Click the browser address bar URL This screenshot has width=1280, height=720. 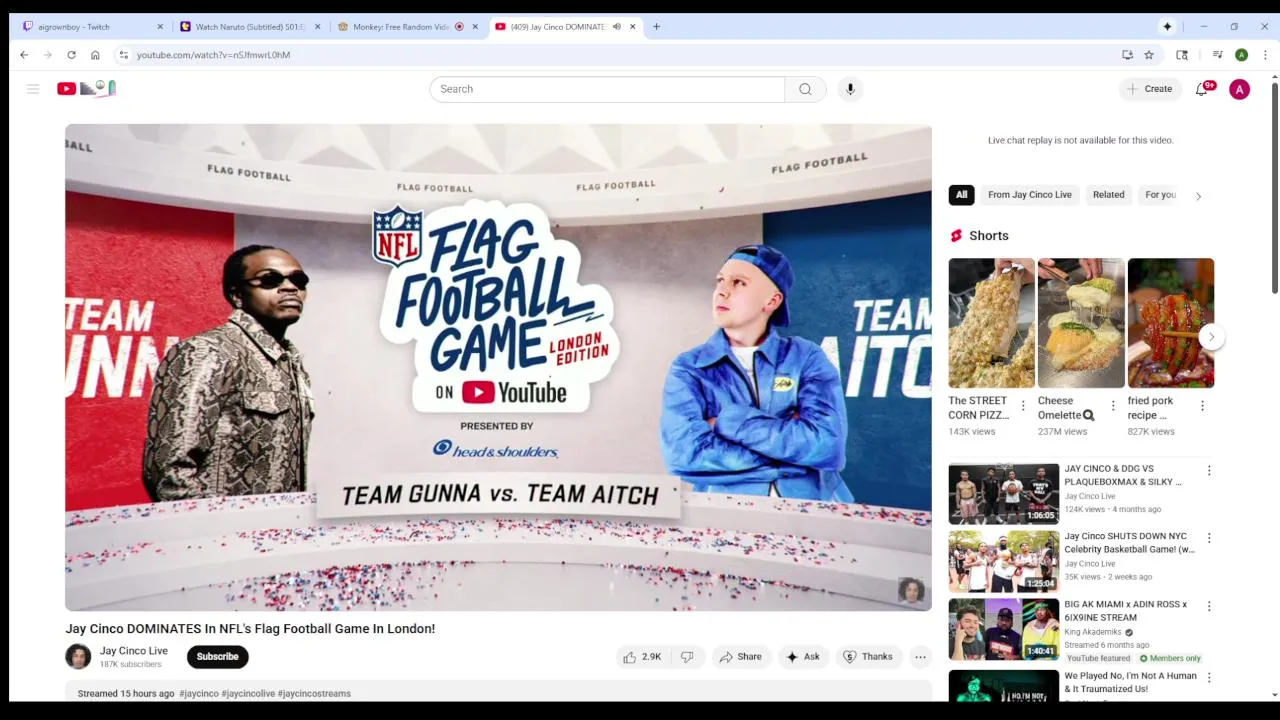(213, 55)
